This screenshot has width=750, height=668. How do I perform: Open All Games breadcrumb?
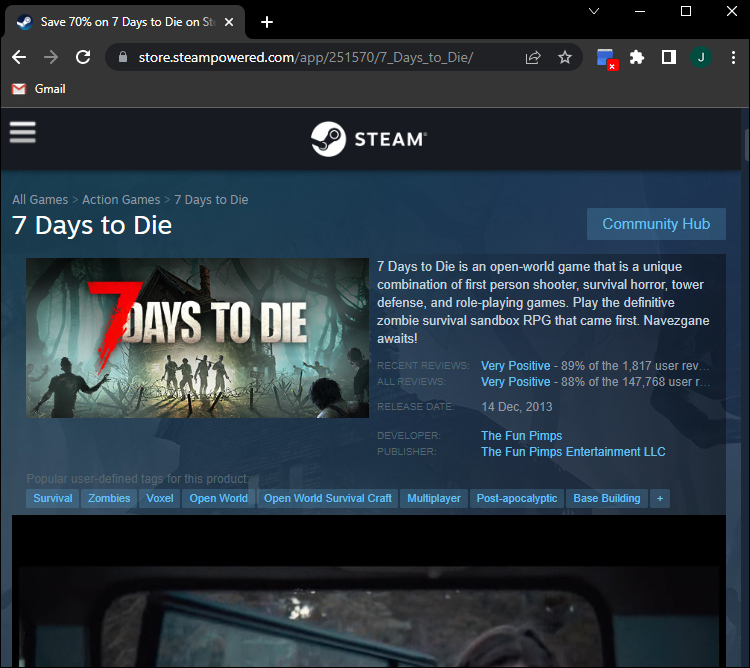click(x=40, y=199)
